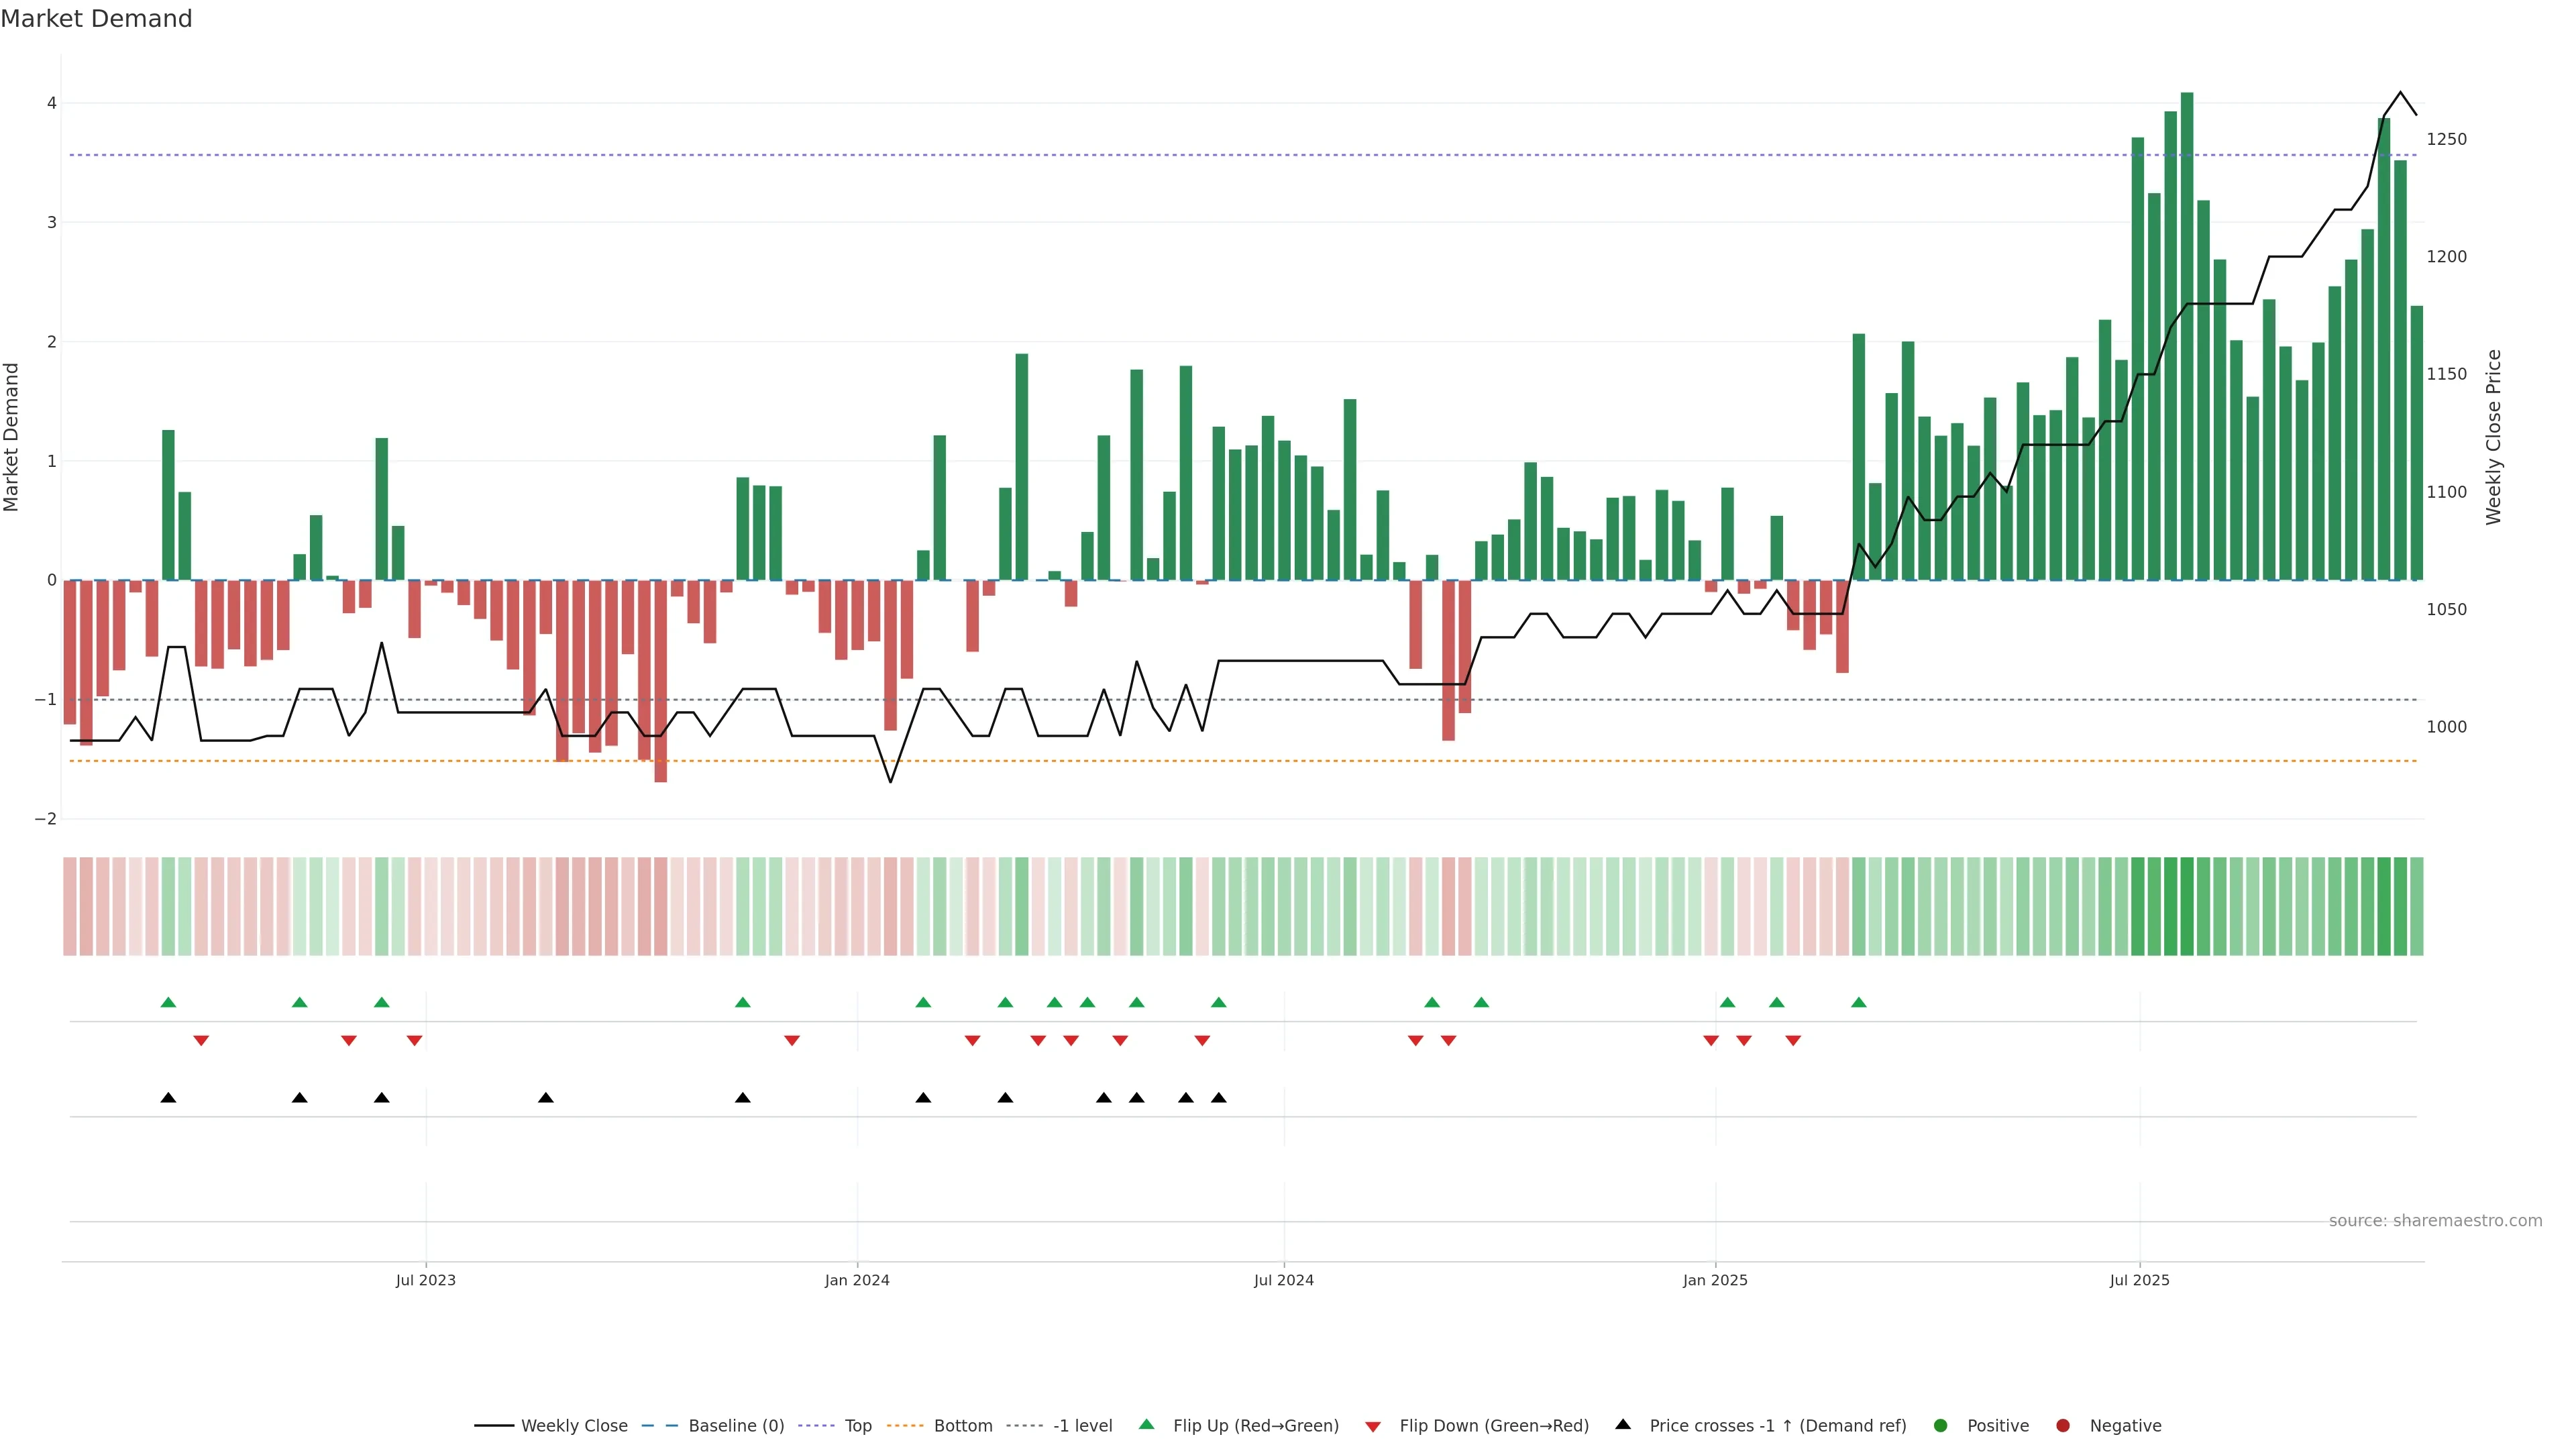Click black Price crosses -1 legend triangle
Viewport: 2576px width, 1449px height.
[x=1623, y=1425]
